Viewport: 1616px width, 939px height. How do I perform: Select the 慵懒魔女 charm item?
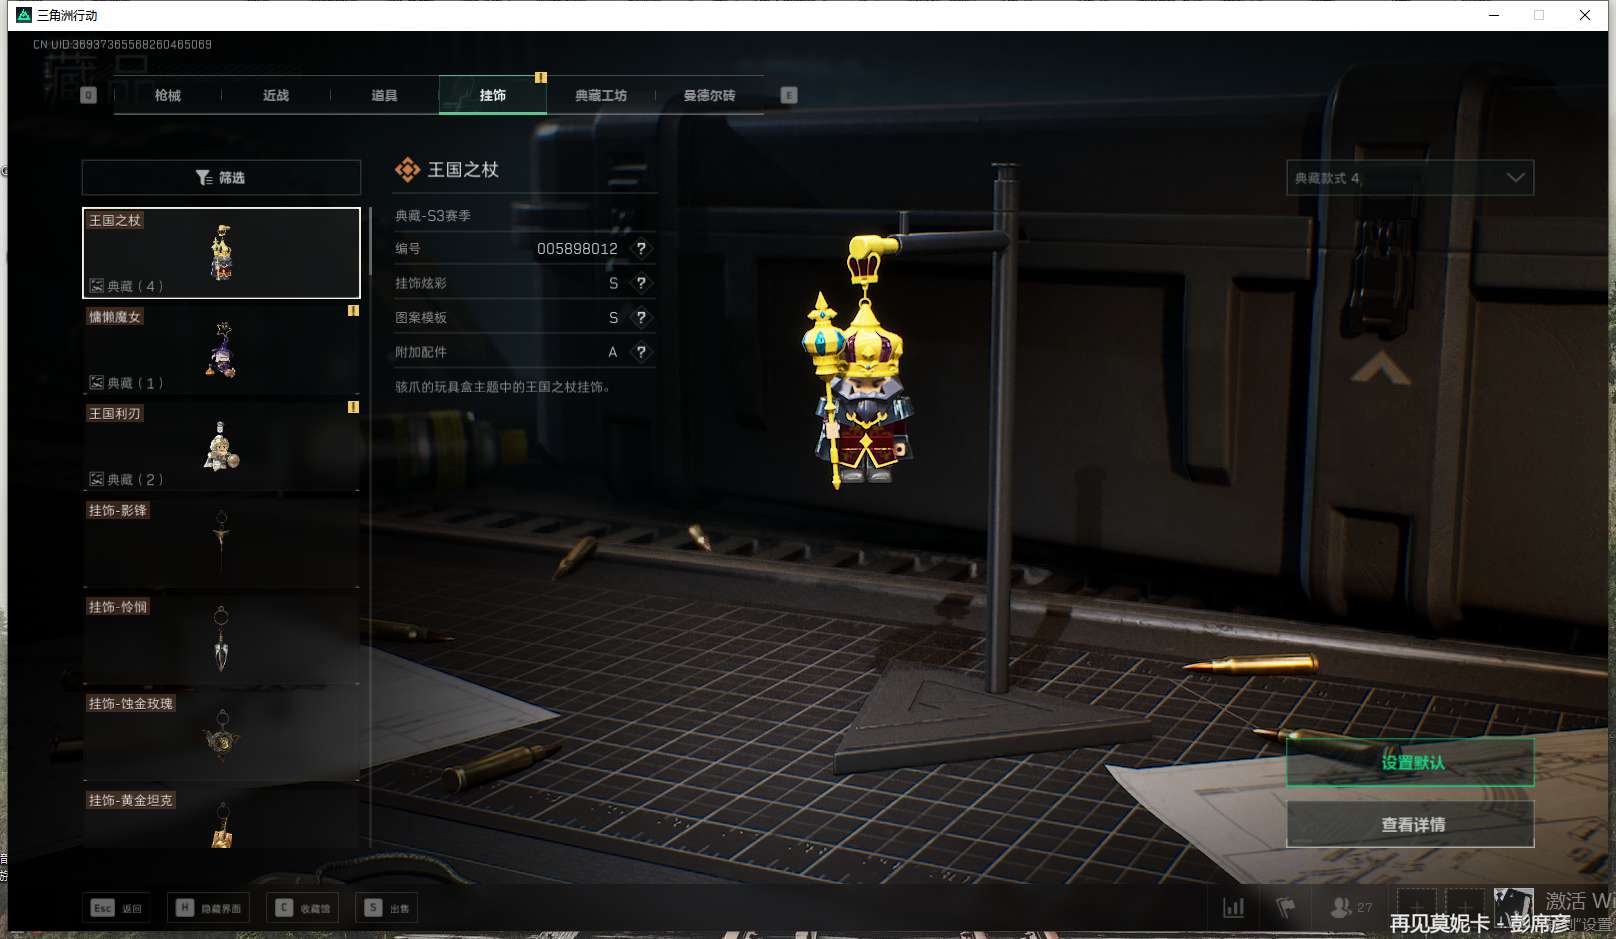(x=221, y=350)
